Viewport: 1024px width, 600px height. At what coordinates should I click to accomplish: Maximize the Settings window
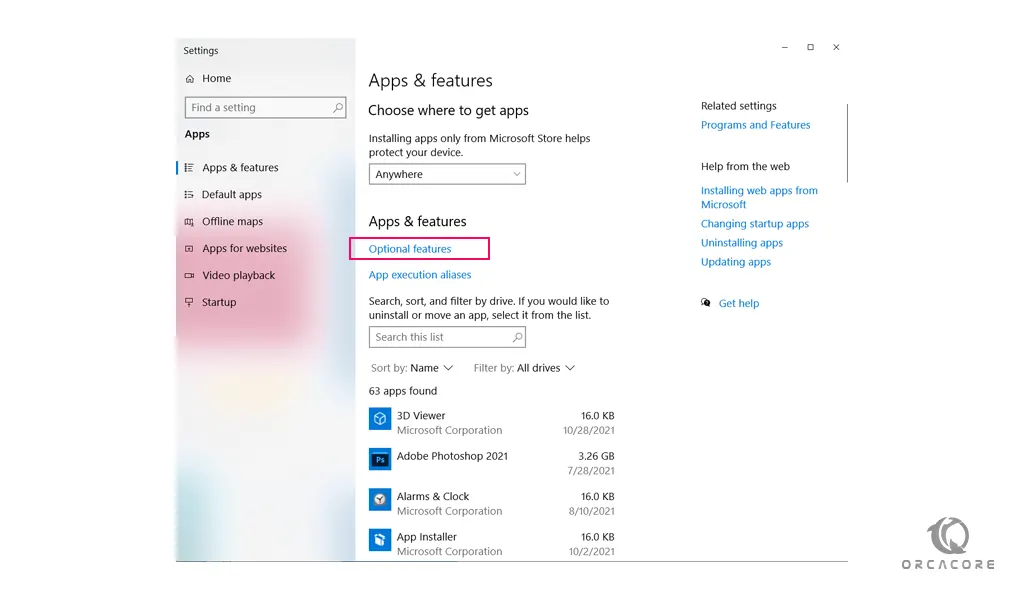pos(810,47)
